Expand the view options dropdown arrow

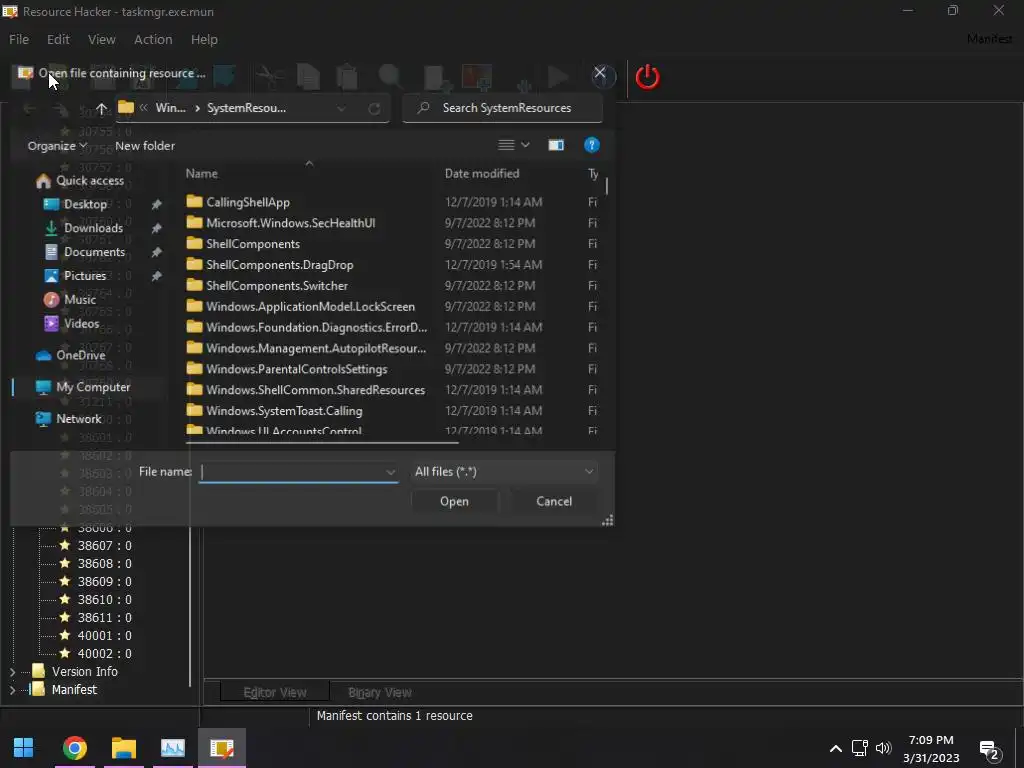click(525, 145)
